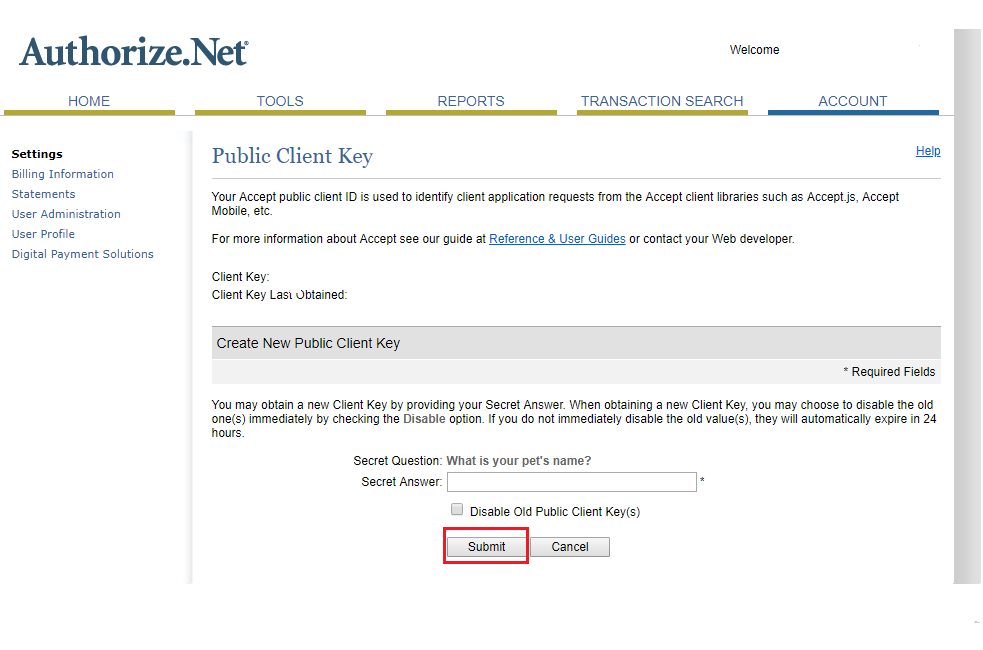Open Digital Payment Solutions
This screenshot has height=650, width=983.
pyautogui.click(x=82, y=253)
